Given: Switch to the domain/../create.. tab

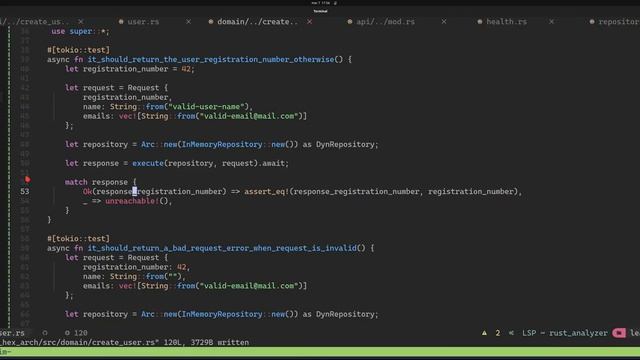Looking at the screenshot, I should click(258, 22).
